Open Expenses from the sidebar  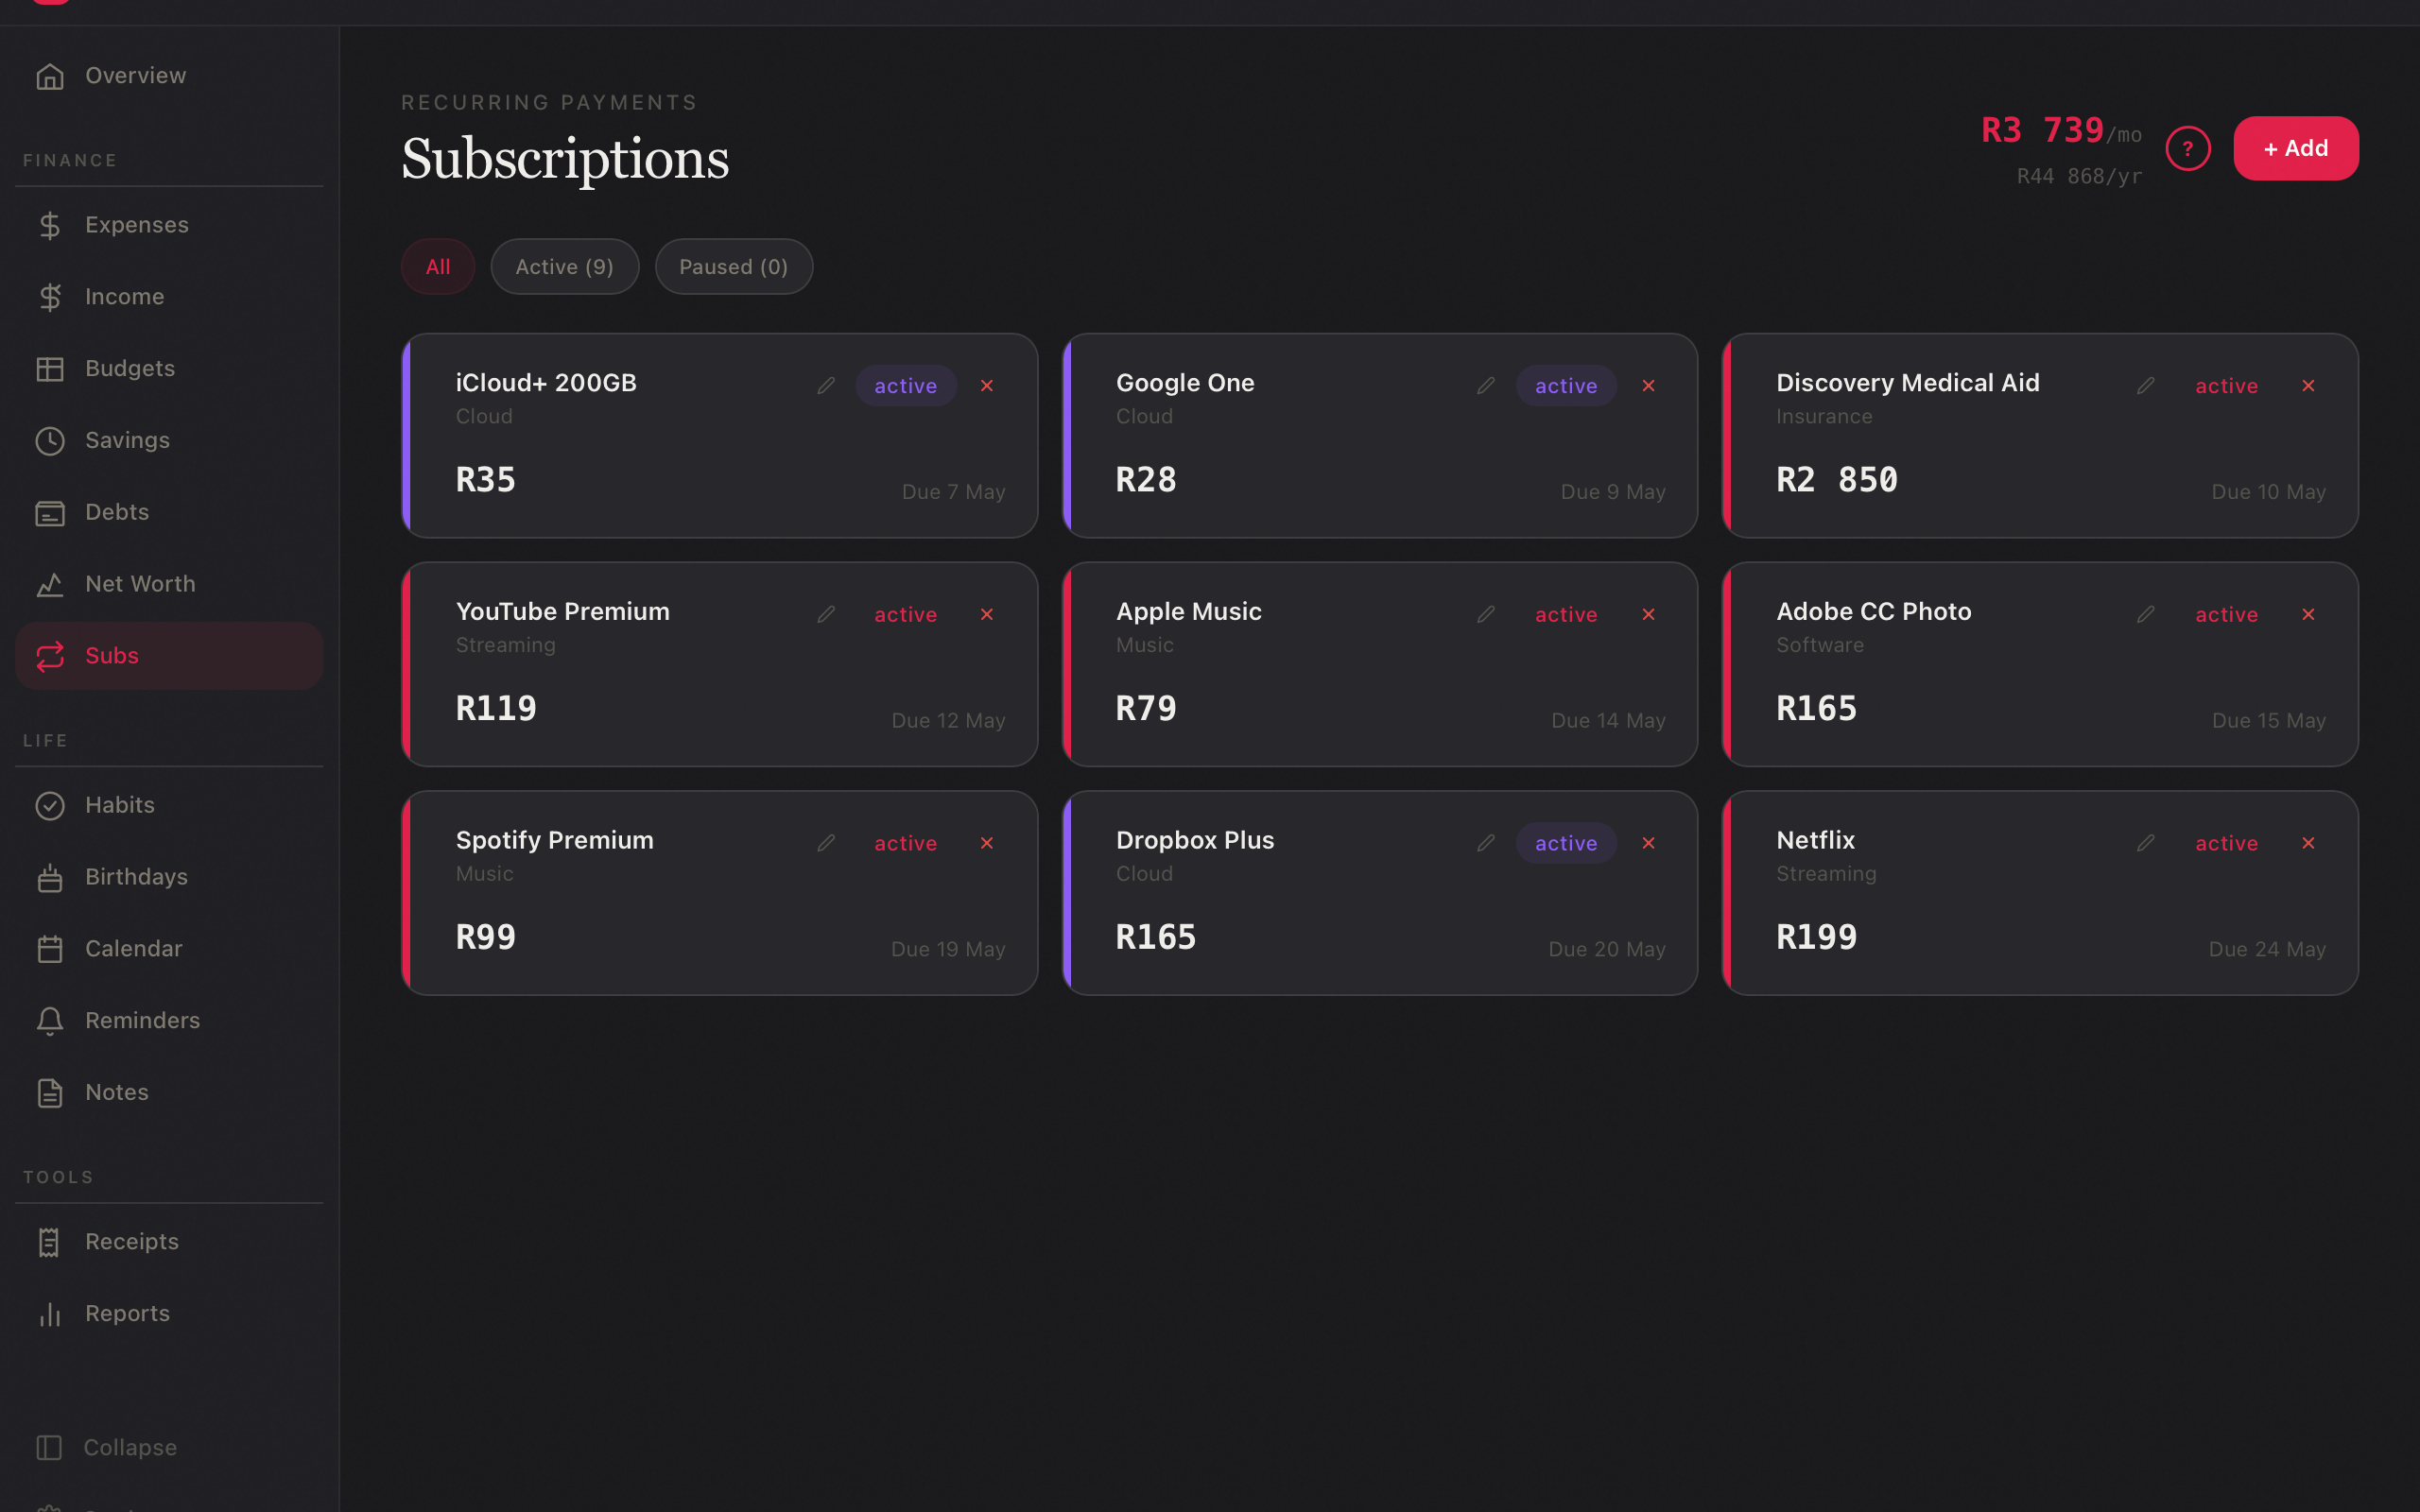tap(169, 226)
